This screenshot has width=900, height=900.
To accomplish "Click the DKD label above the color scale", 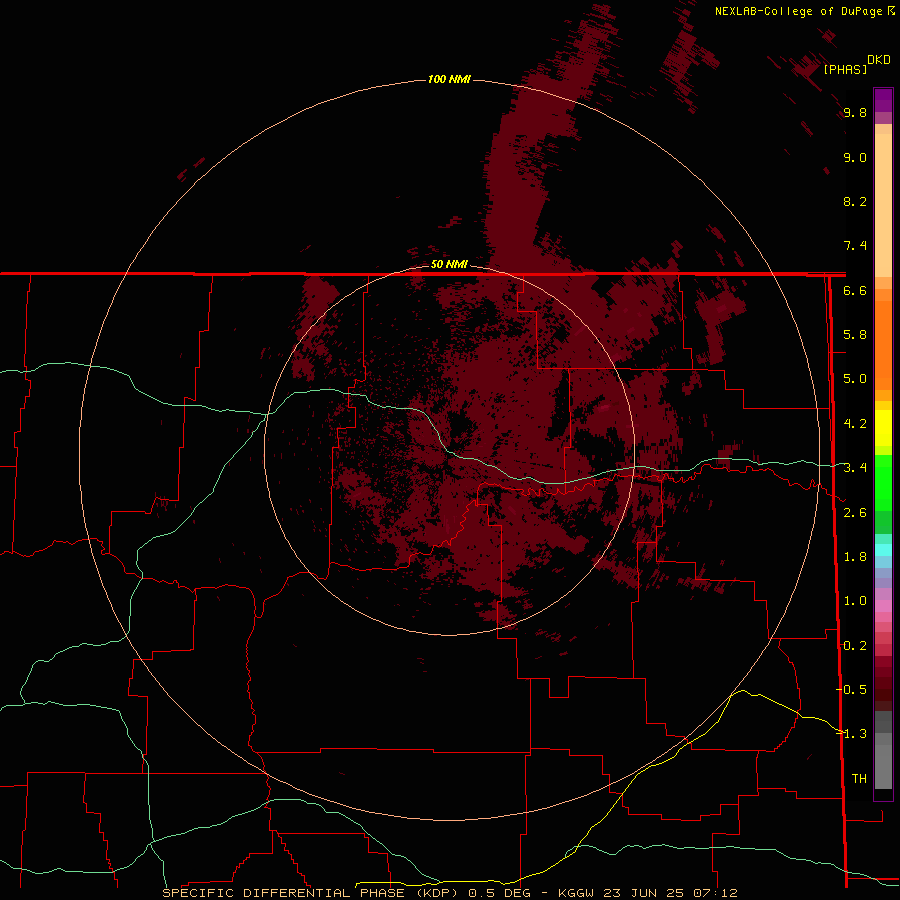I will (x=879, y=60).
